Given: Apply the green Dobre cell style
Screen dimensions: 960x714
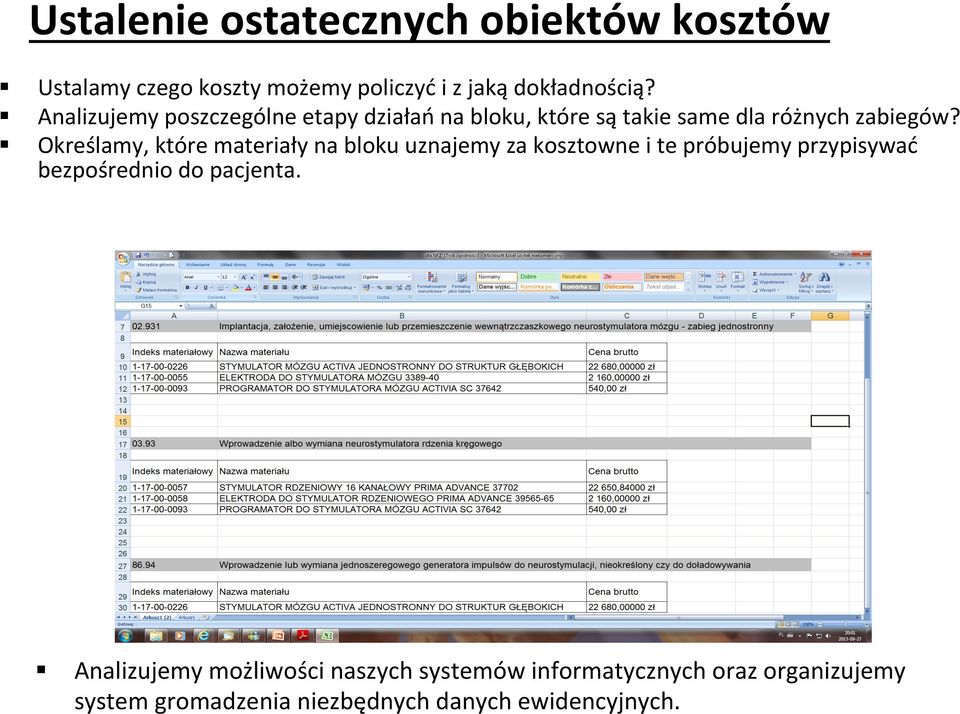Looking at the screenshot, I should (x=538, y=276).
